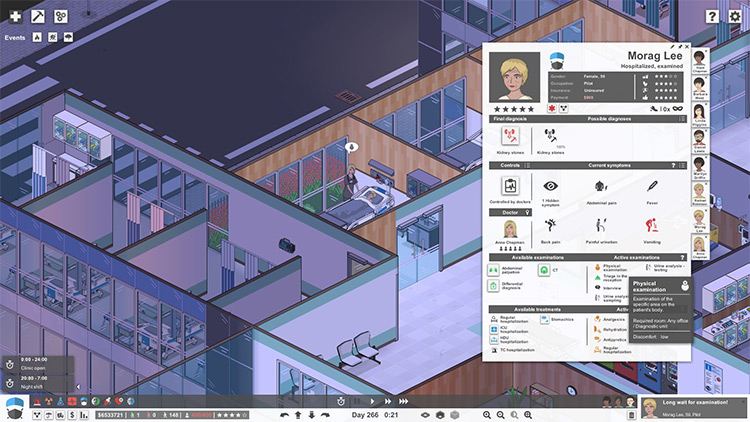This screenshot has height=422, width=750.
Task: Toggle walls cube view in bottom bar
Action: click(440, 415)
